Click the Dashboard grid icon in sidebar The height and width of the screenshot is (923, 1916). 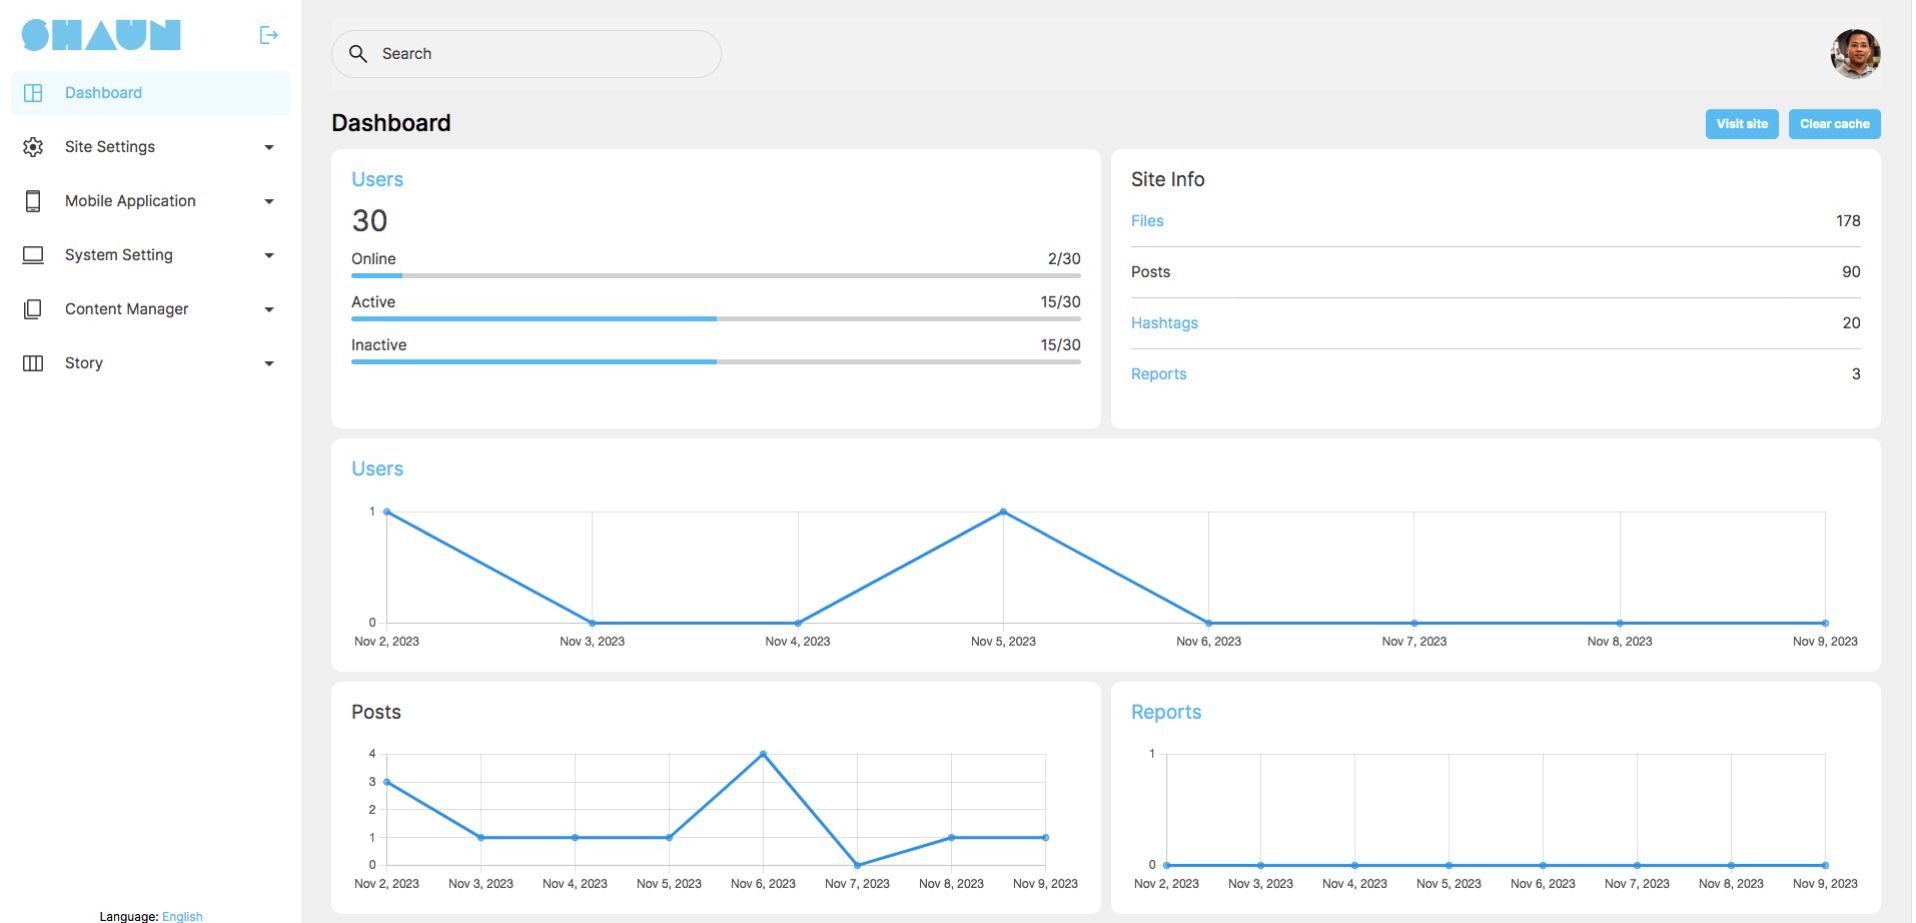coord(33,93)
